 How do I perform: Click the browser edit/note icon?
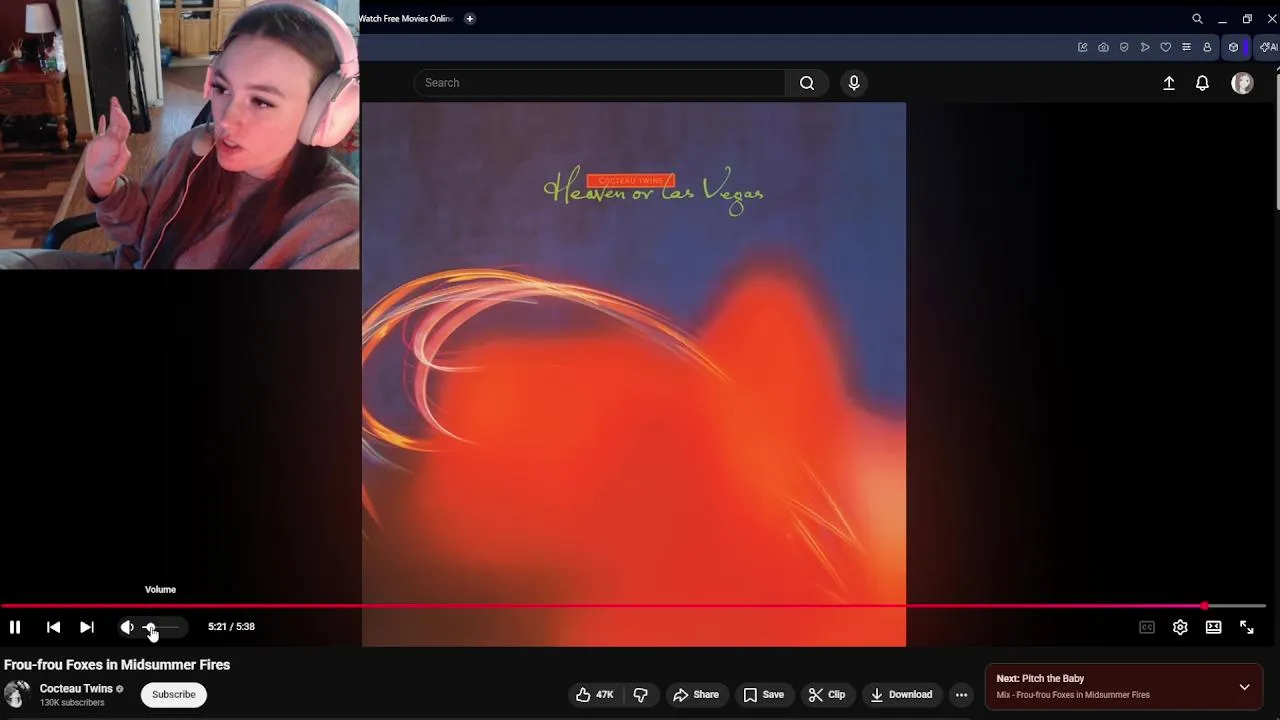1083,47
